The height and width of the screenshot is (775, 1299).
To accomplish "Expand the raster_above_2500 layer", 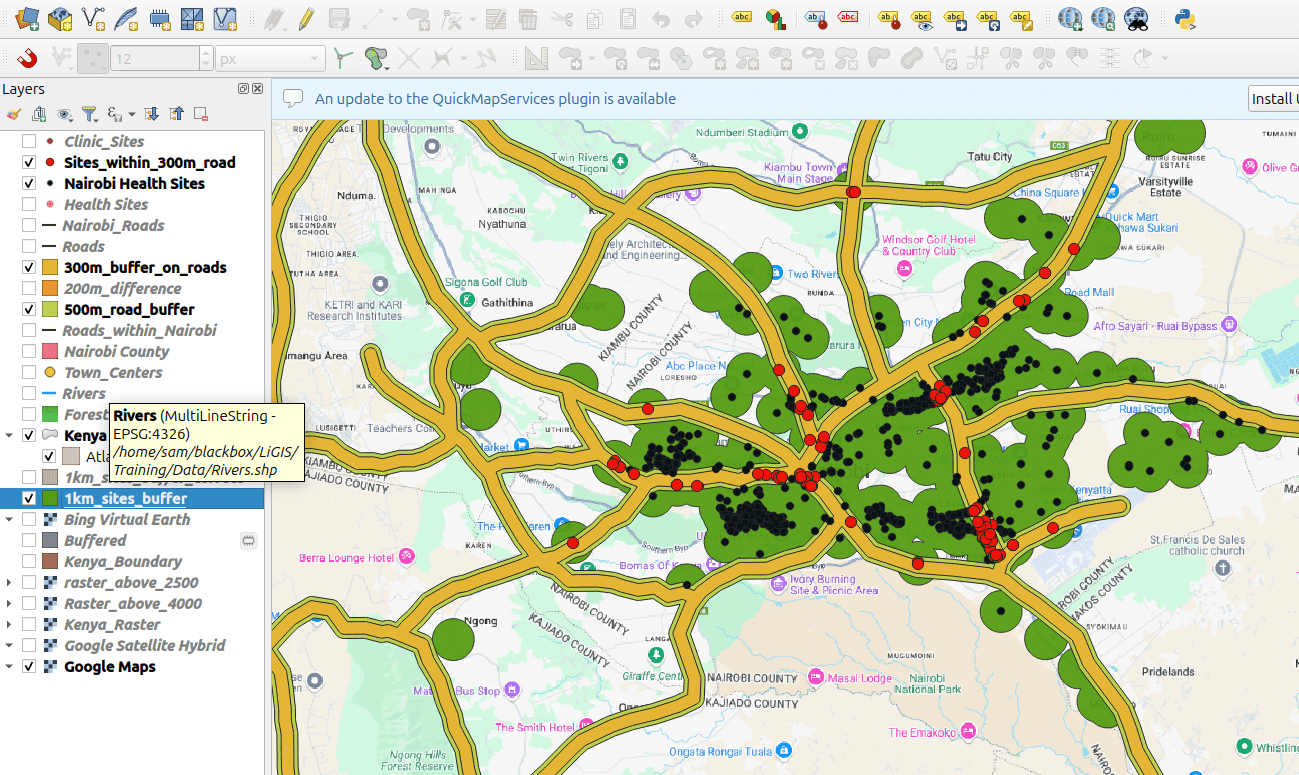I will (9, 582).
